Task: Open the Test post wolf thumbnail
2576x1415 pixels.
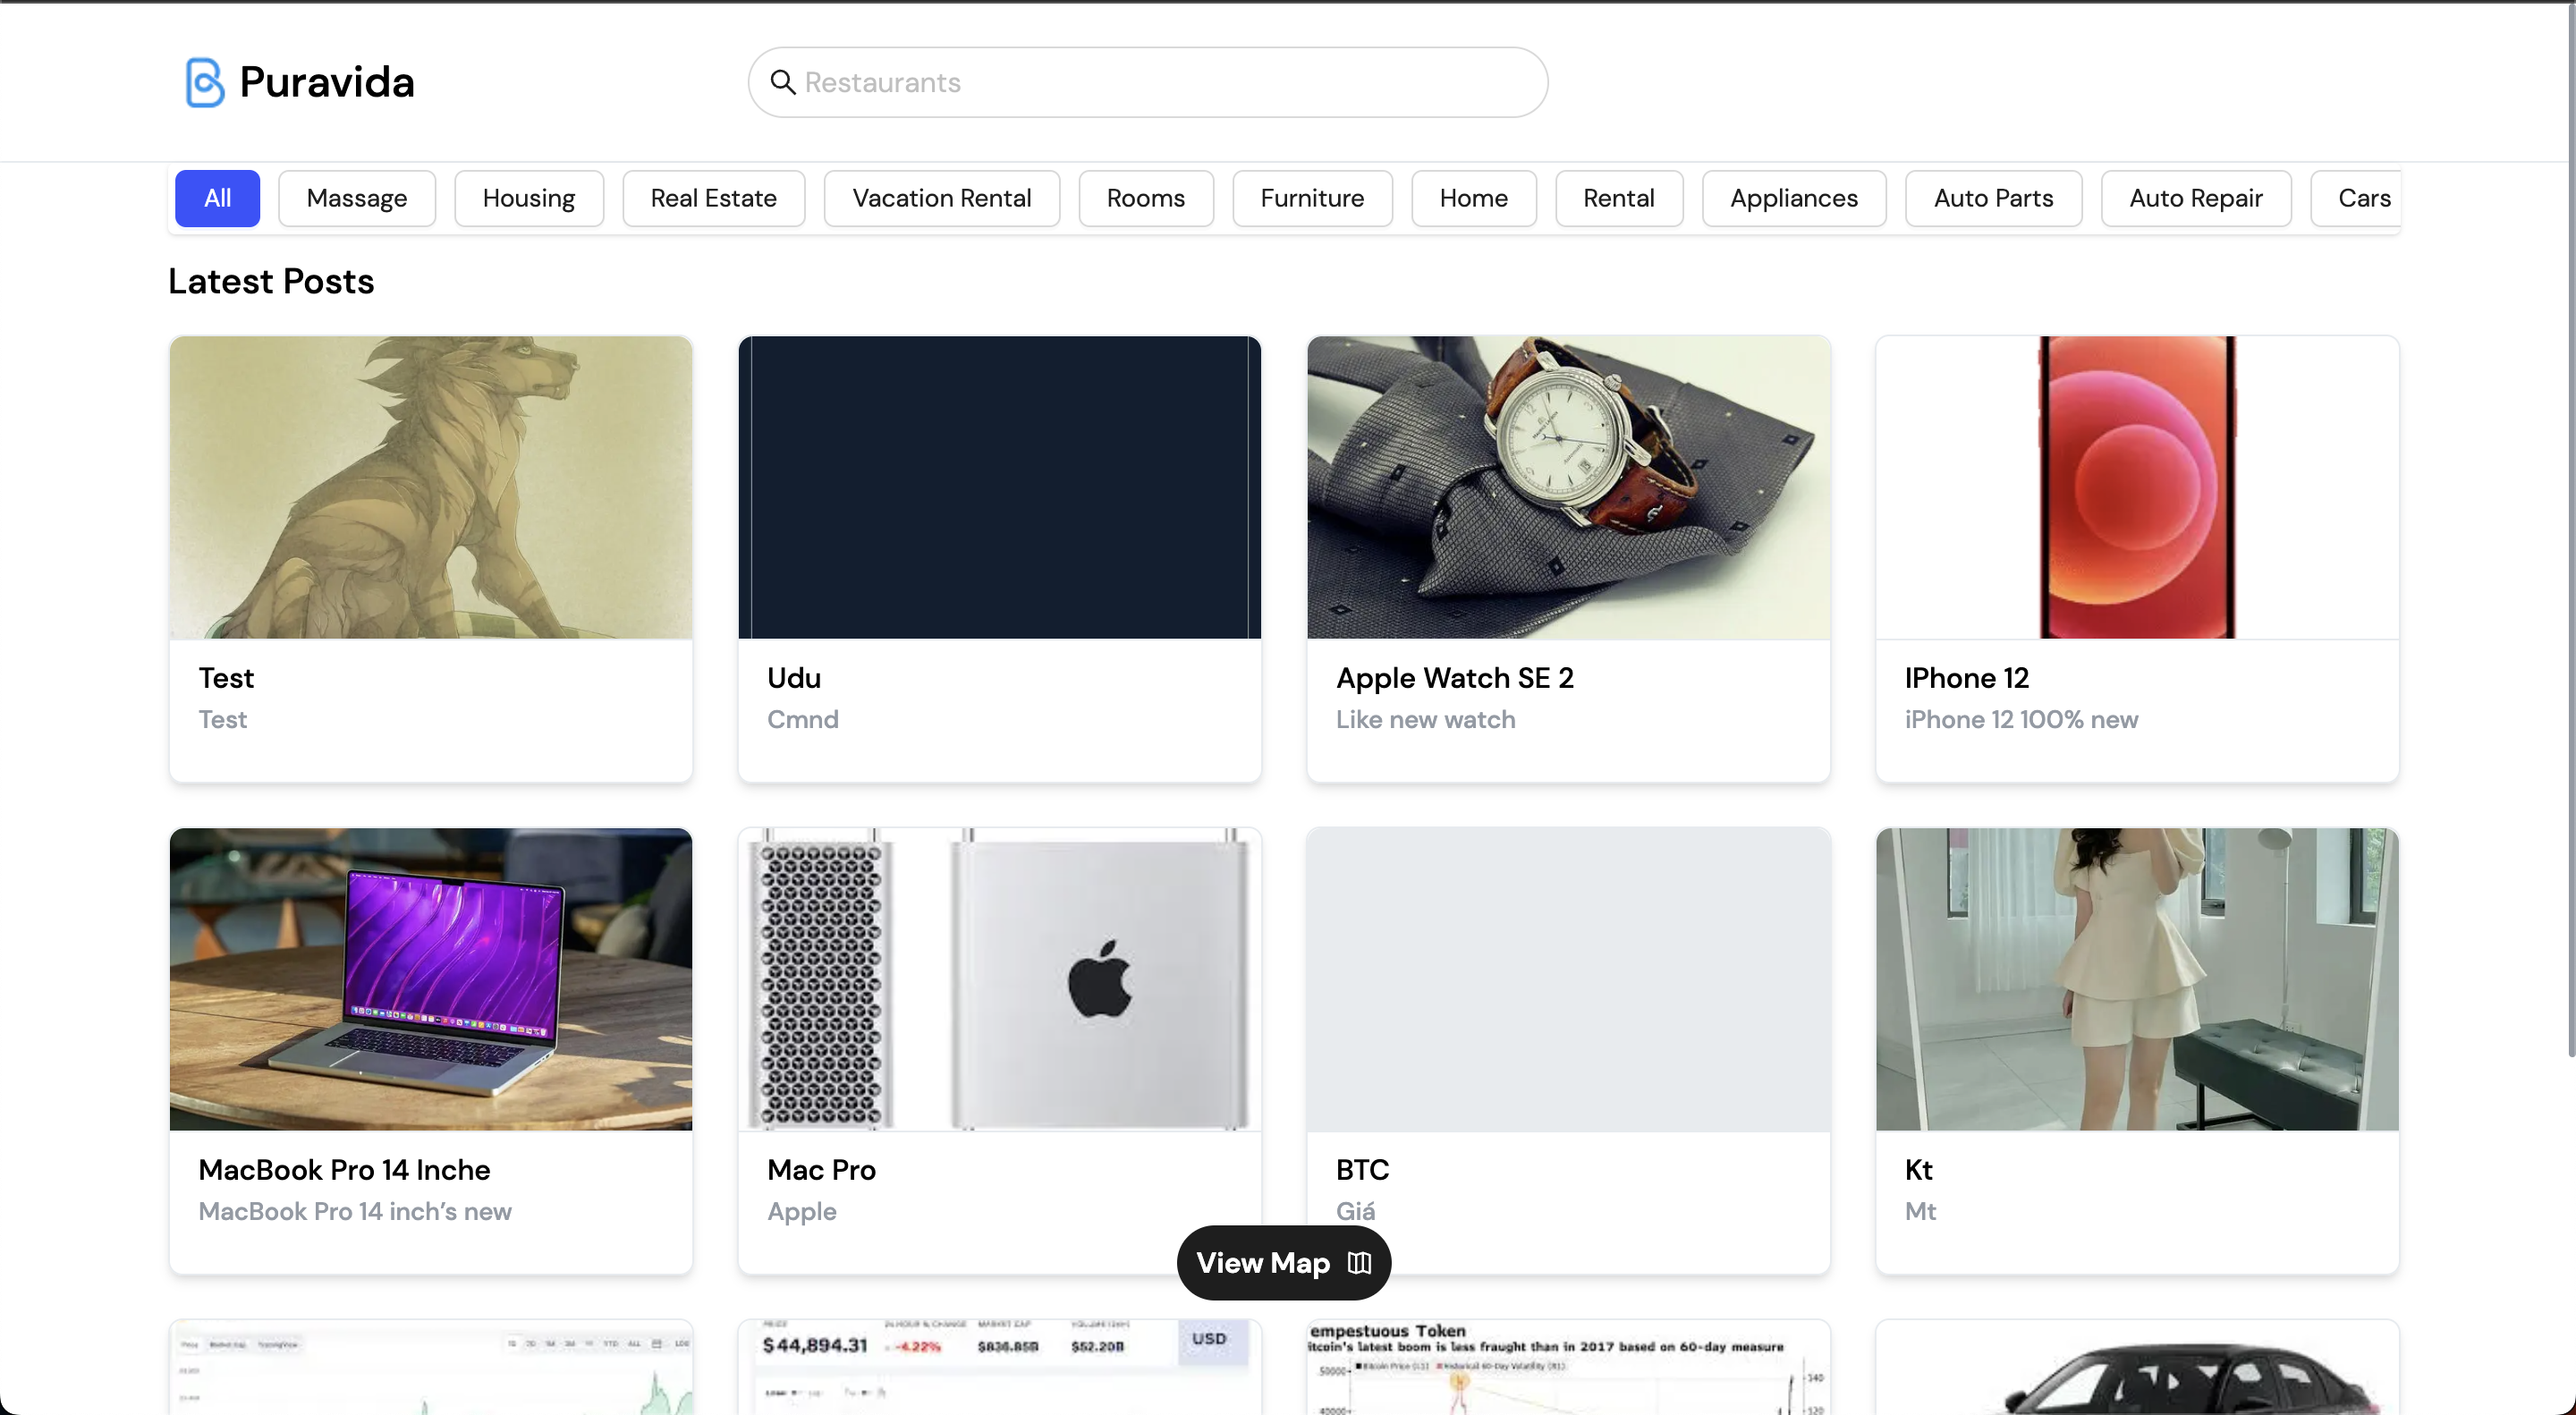Action: 431,487
